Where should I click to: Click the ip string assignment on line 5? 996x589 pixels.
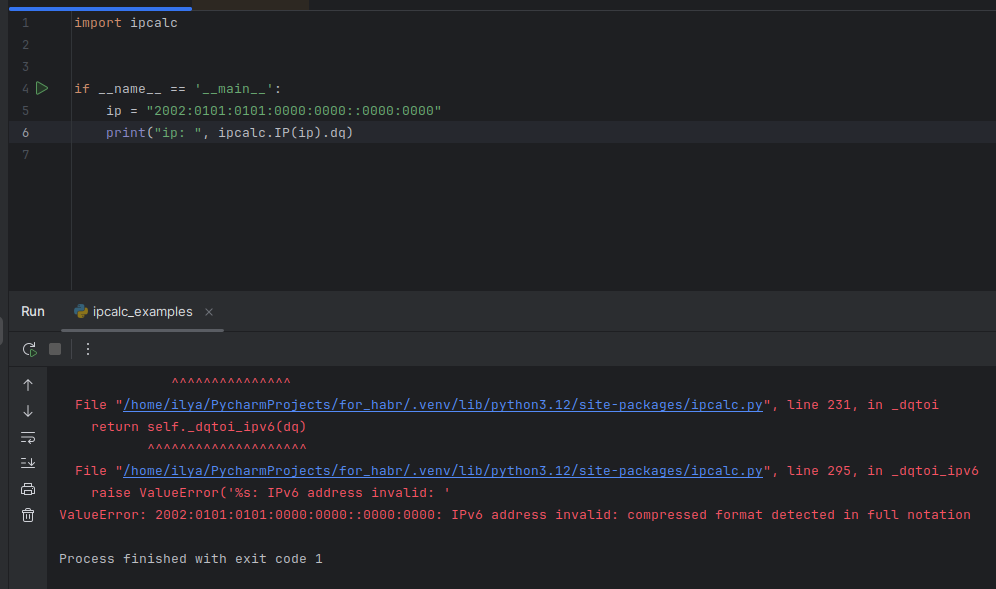(274, 111)
